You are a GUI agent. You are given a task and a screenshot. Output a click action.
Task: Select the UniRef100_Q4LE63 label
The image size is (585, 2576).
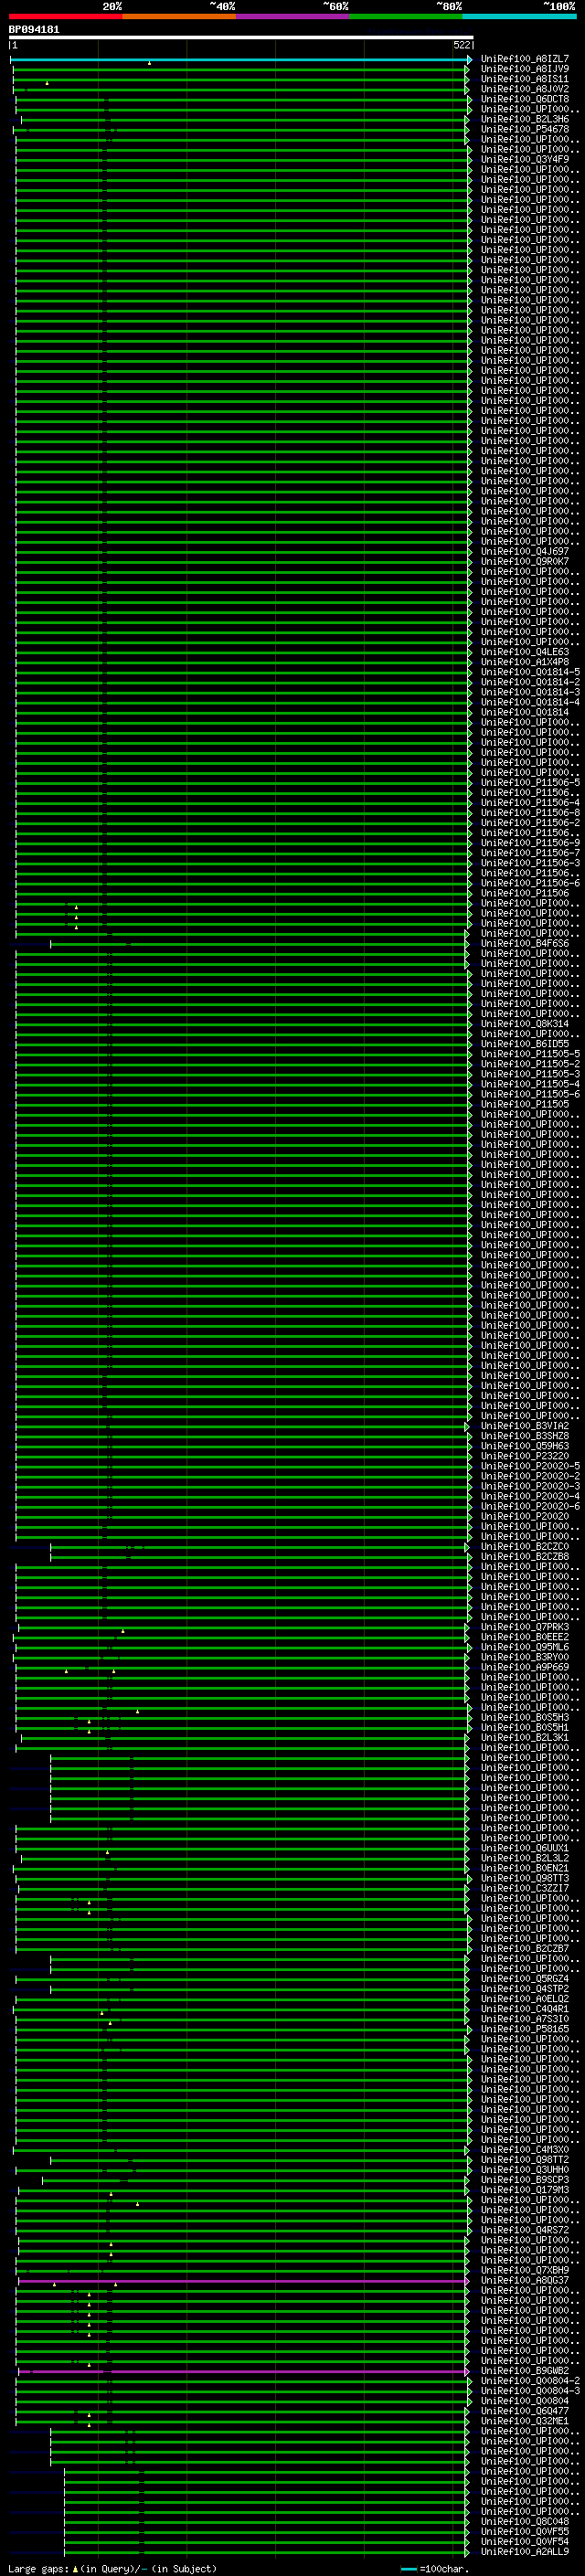click(524, 652)
